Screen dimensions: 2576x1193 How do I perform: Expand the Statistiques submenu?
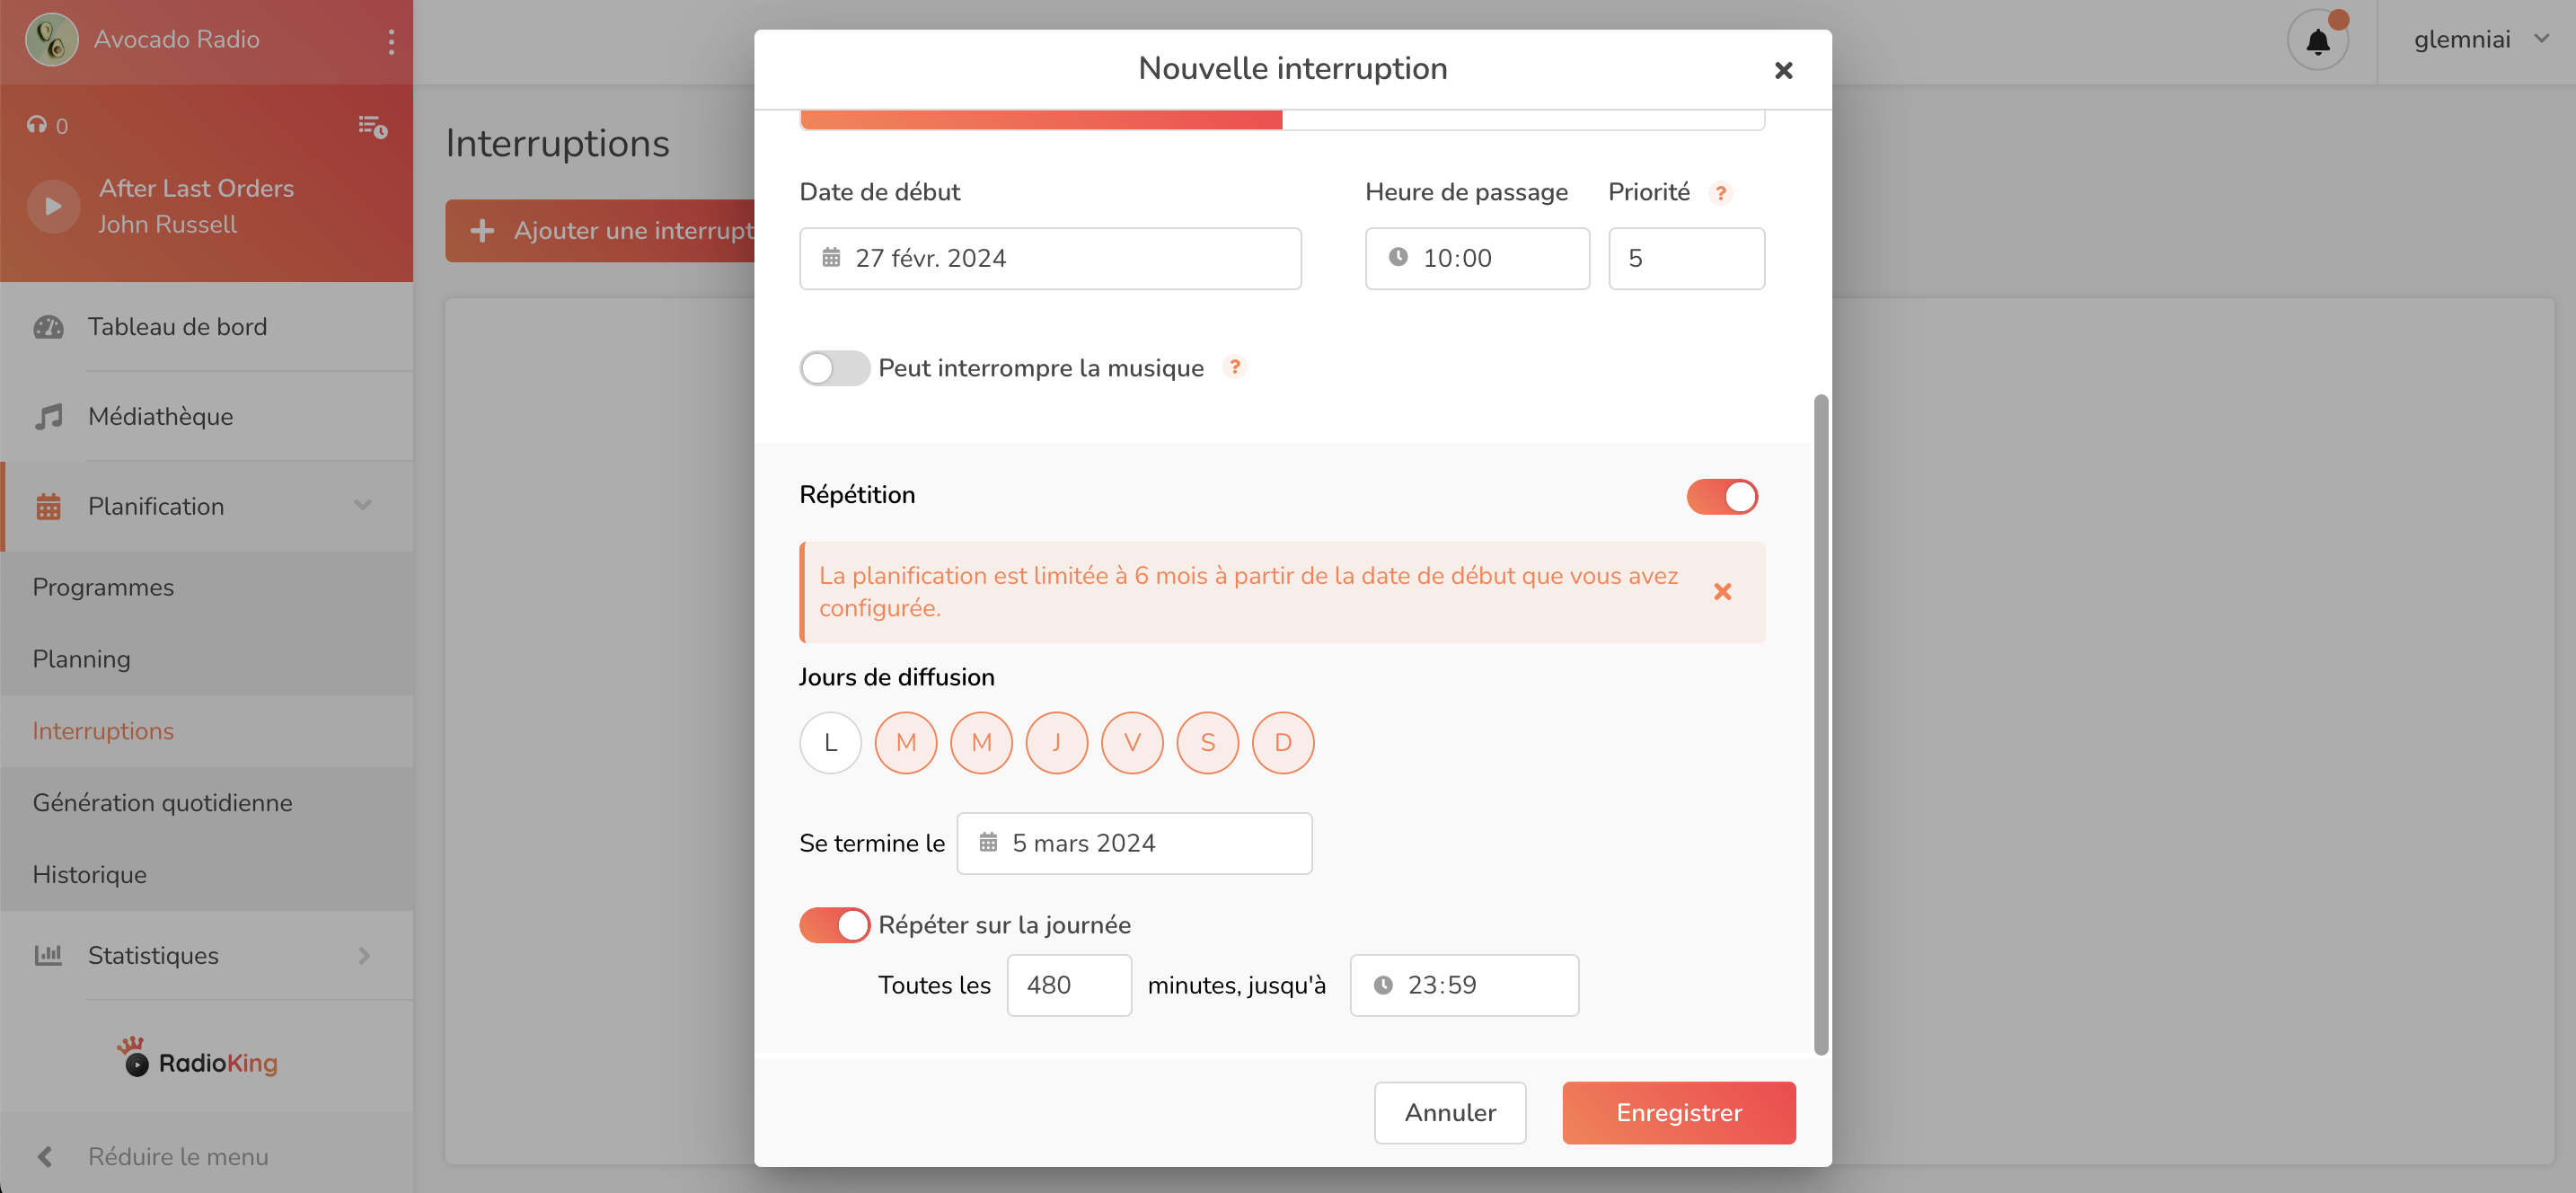point(363,956)
